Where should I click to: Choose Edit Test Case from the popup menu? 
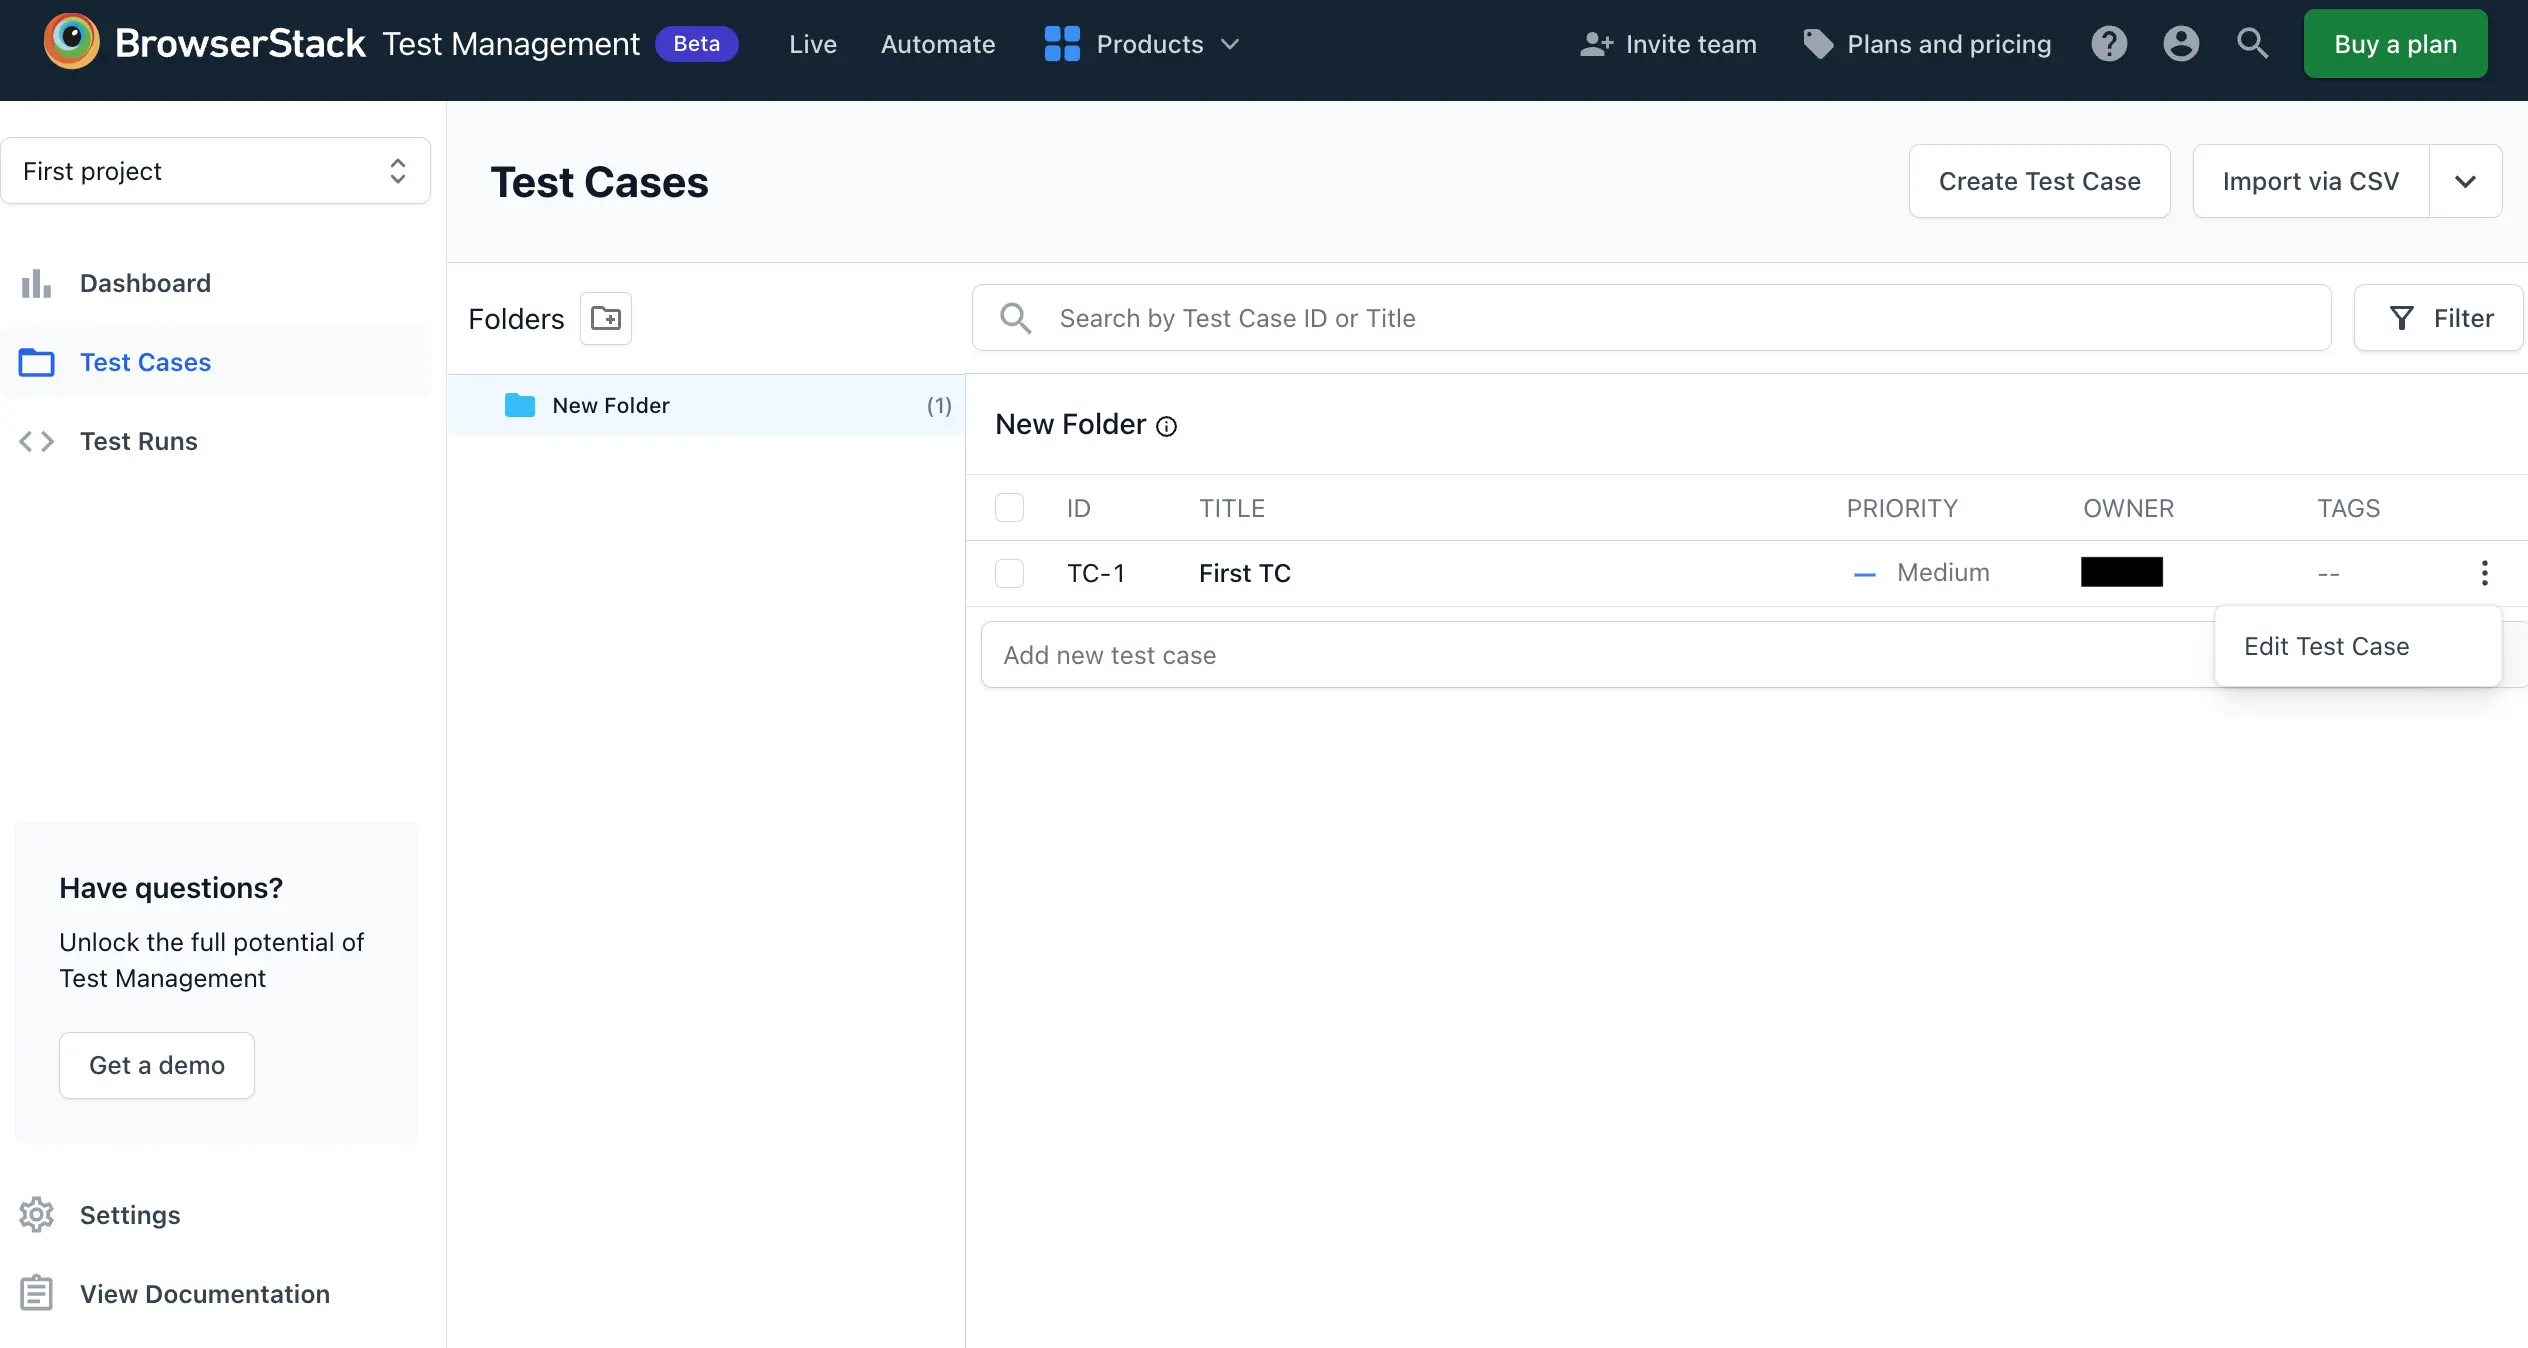pos(2326,646)
